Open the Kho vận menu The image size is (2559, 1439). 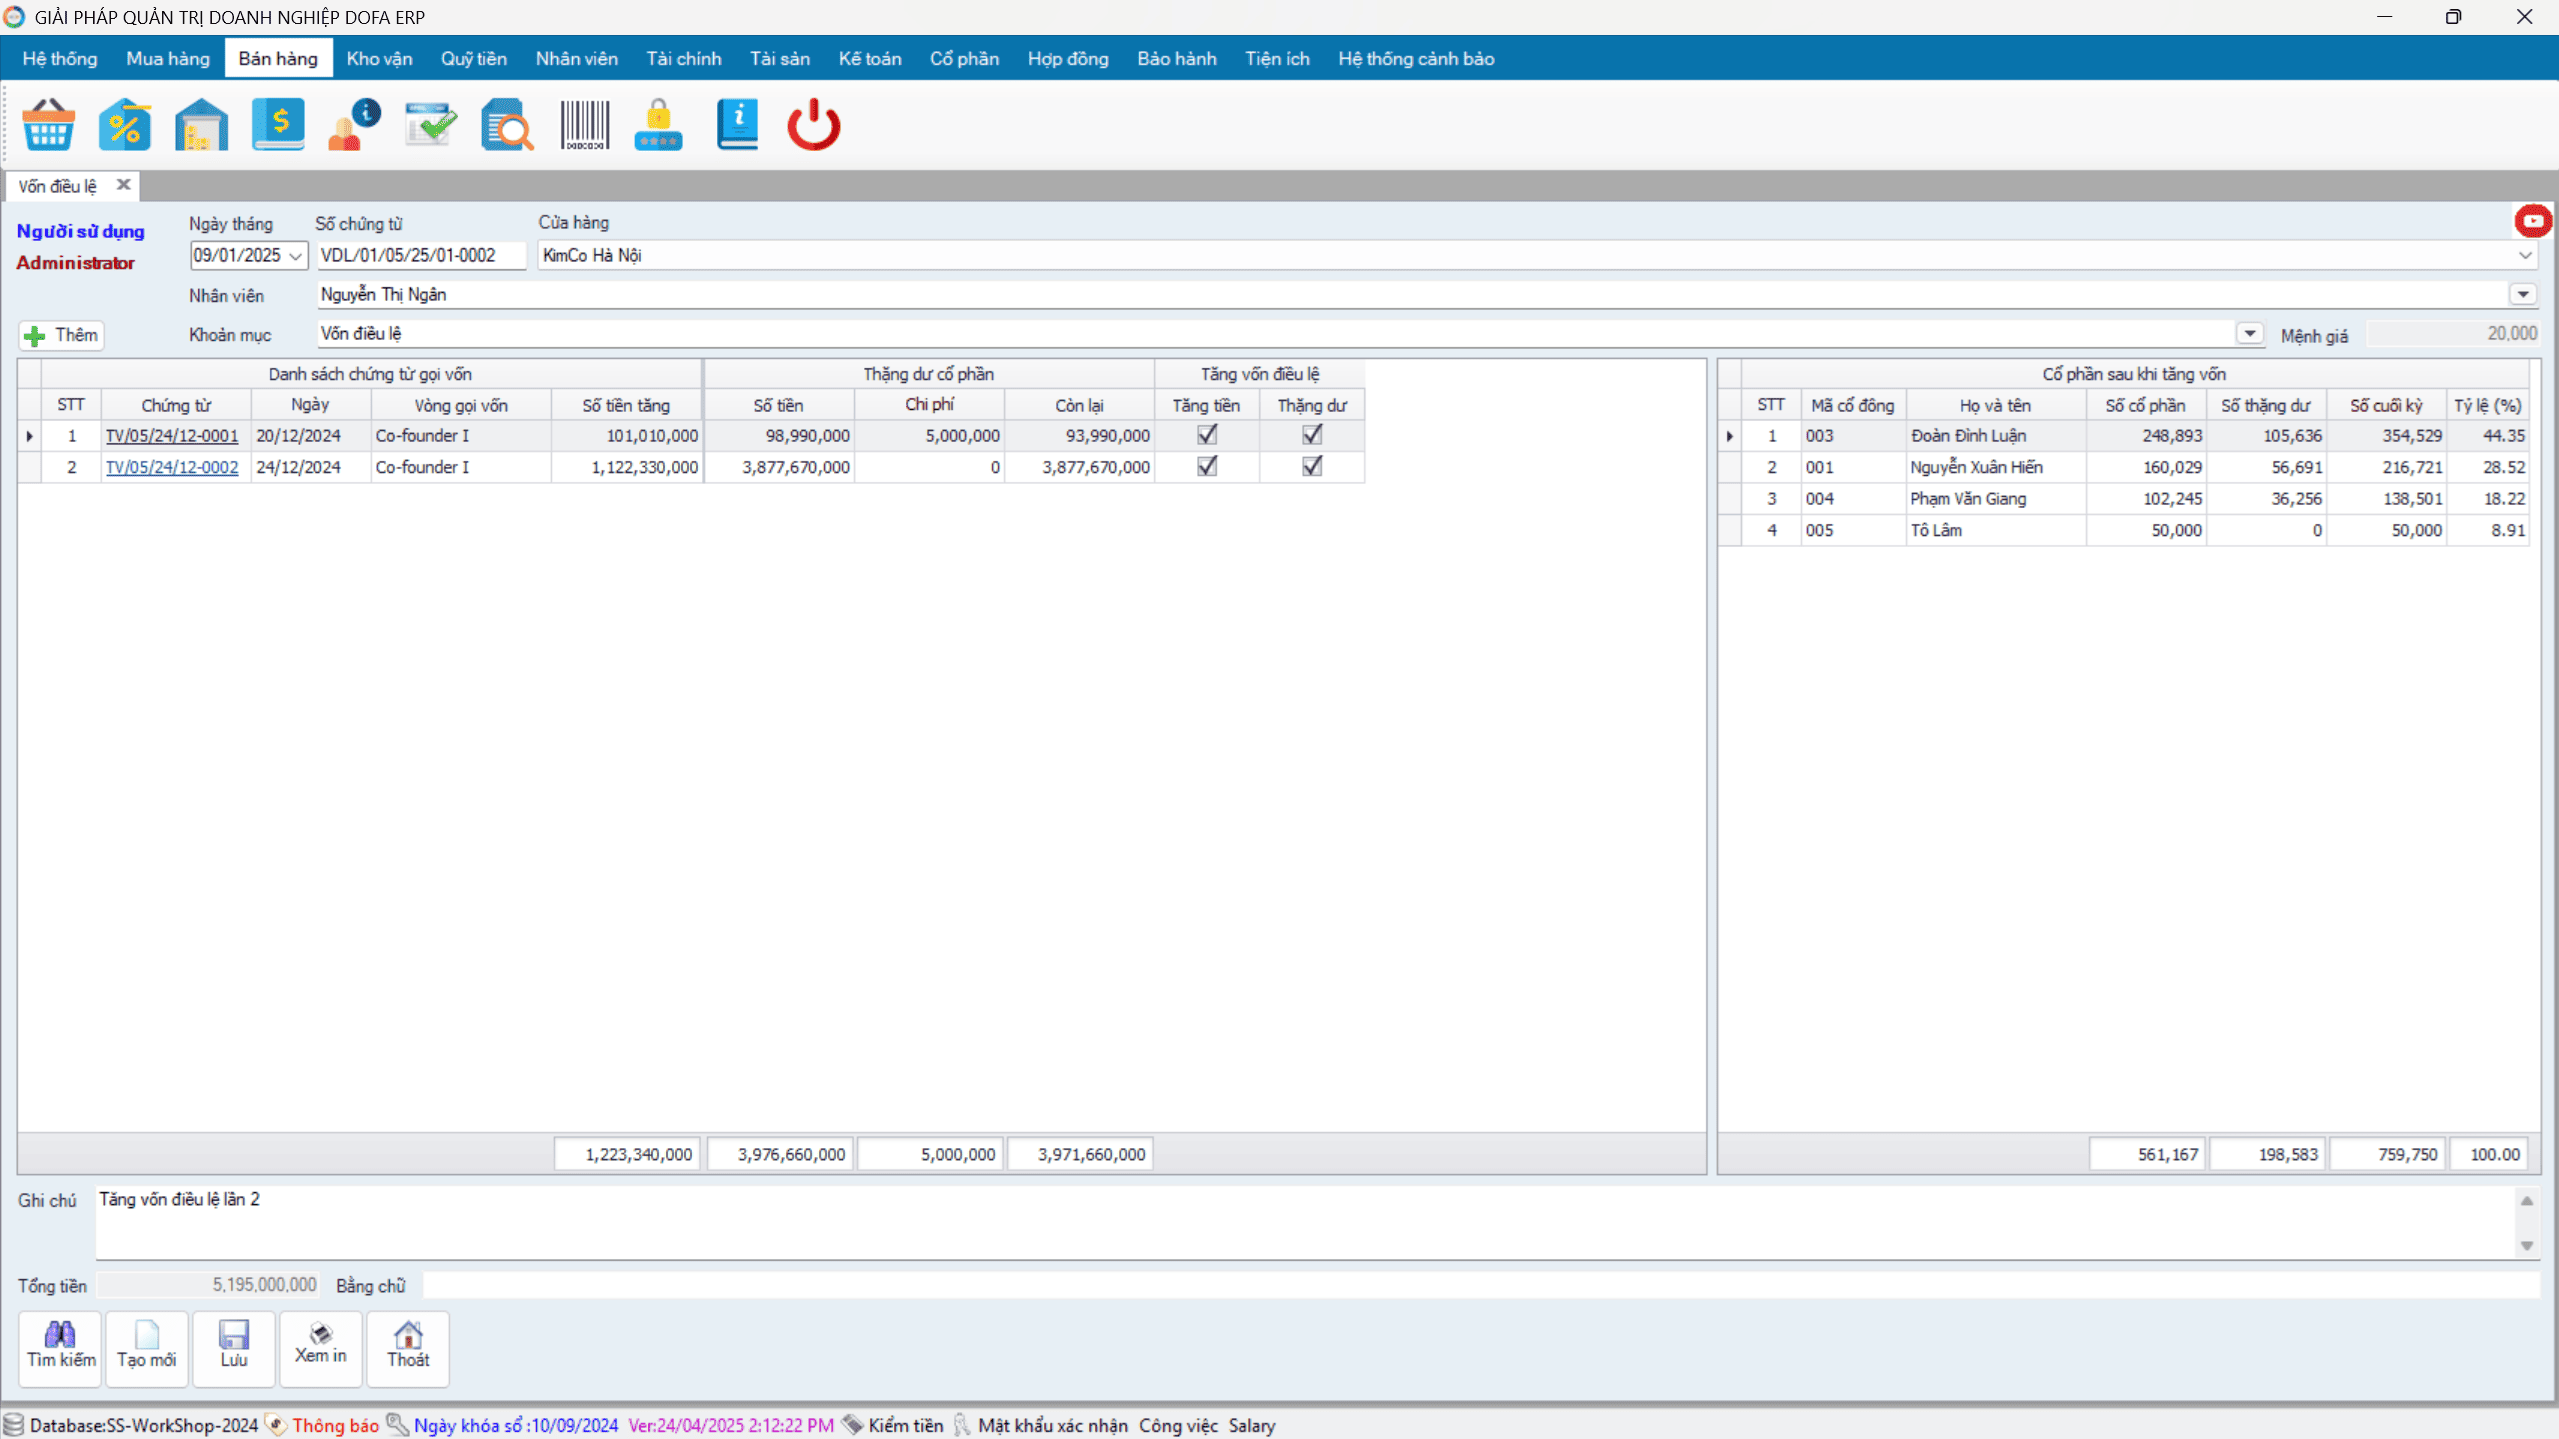coord(379,59)
